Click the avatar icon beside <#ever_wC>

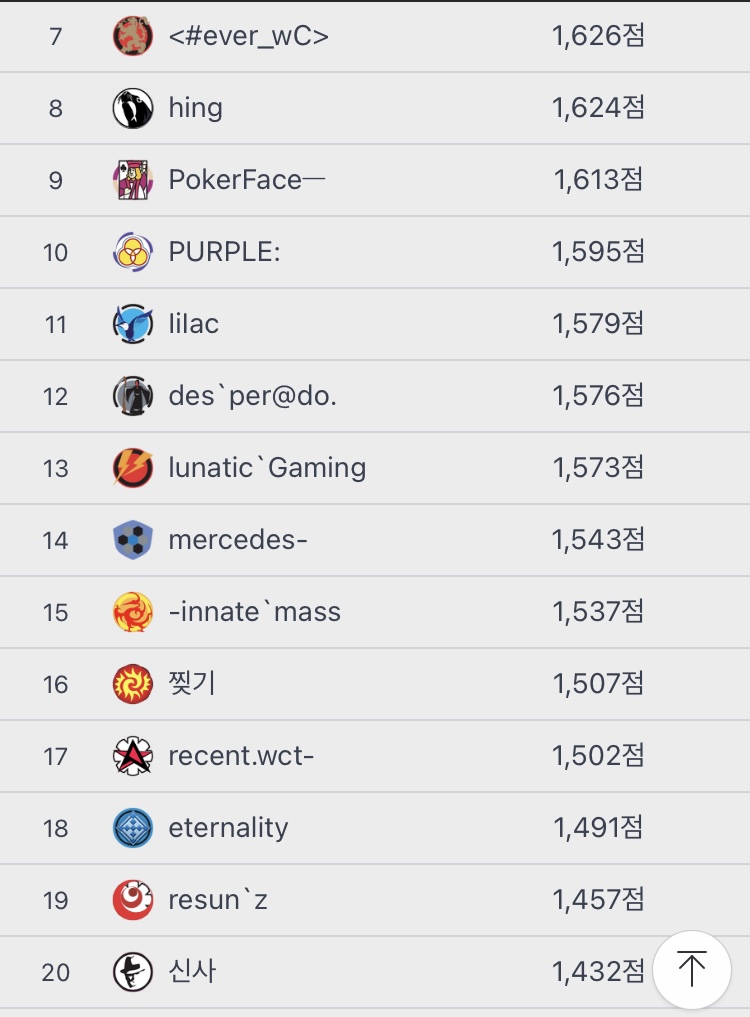tap(133, 37)
